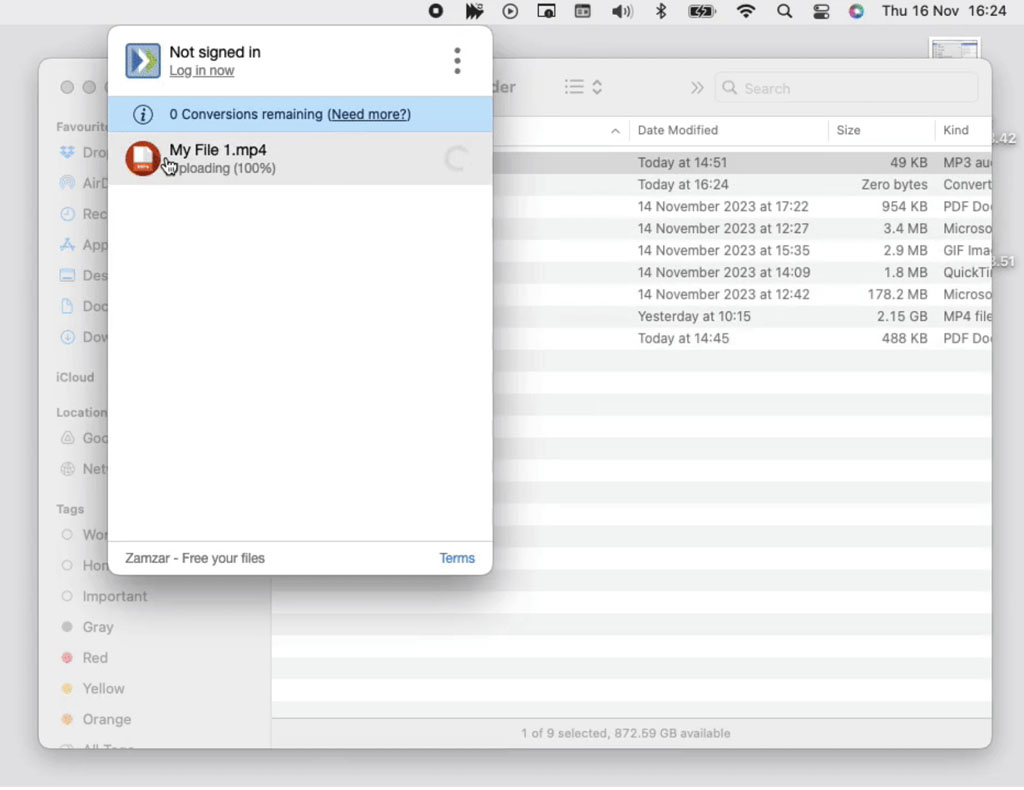
Task: Open the battery status menu
Action: click(x=702, y=11)
